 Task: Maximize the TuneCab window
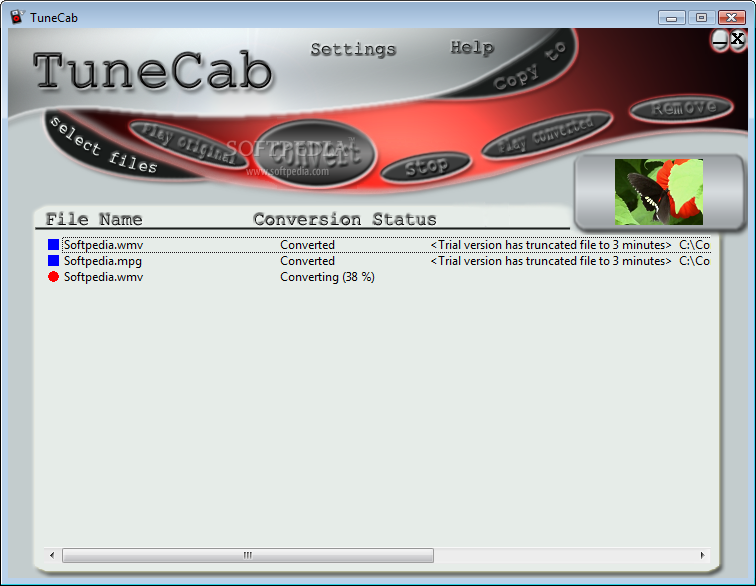(702, 17)
